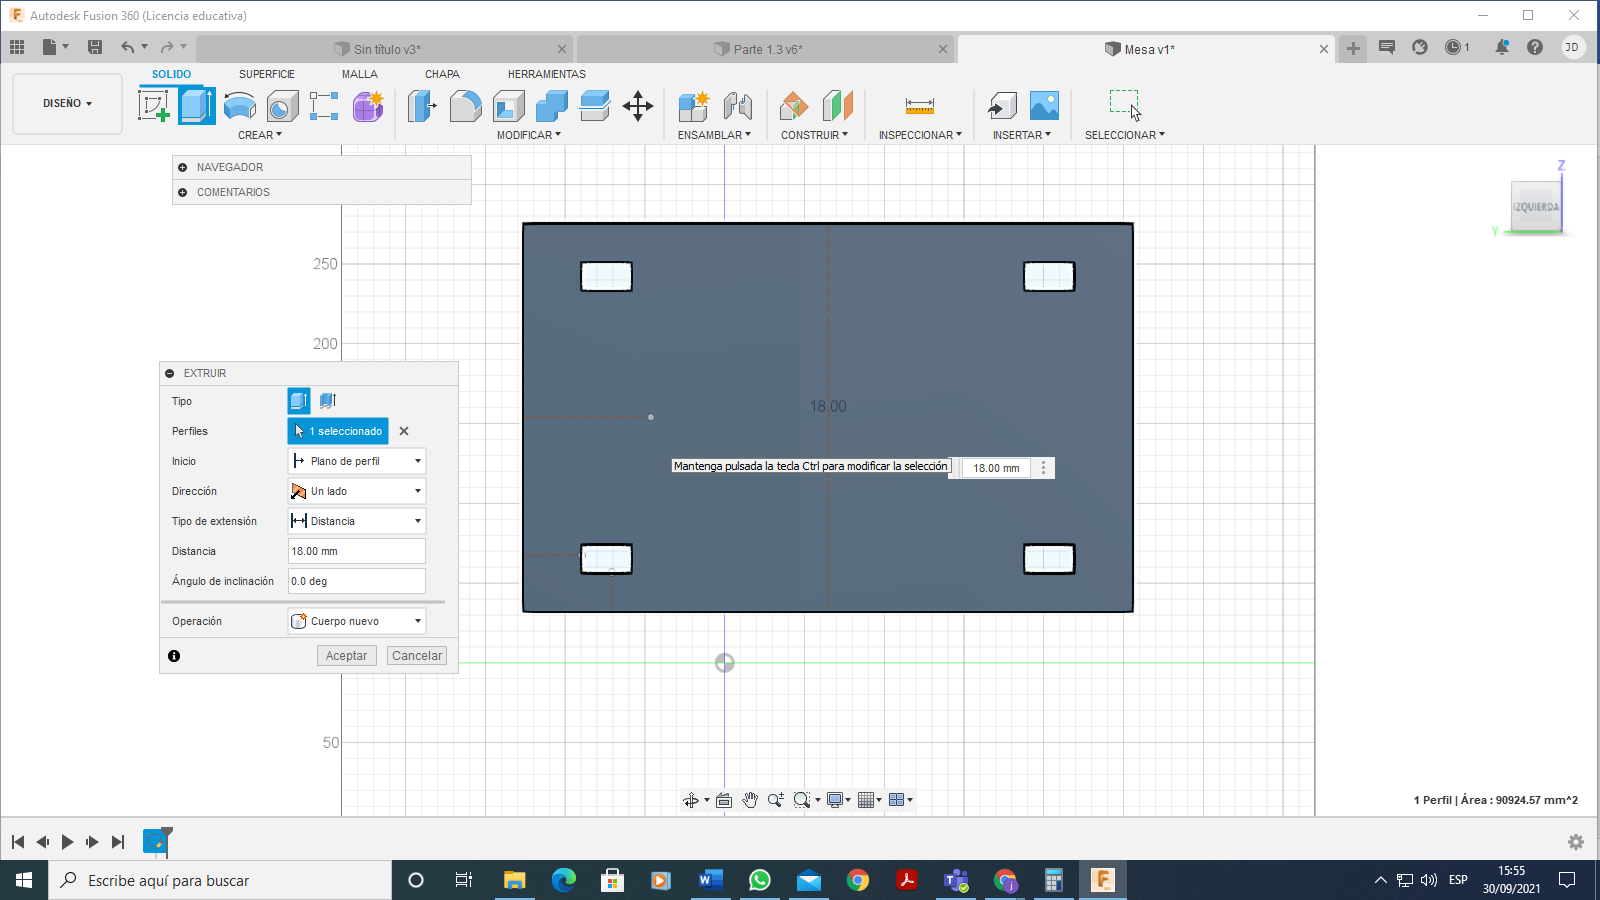
Task: Collapse the EXTRUIR dialog
Action: pyautogui.click(x=170, y=373)
